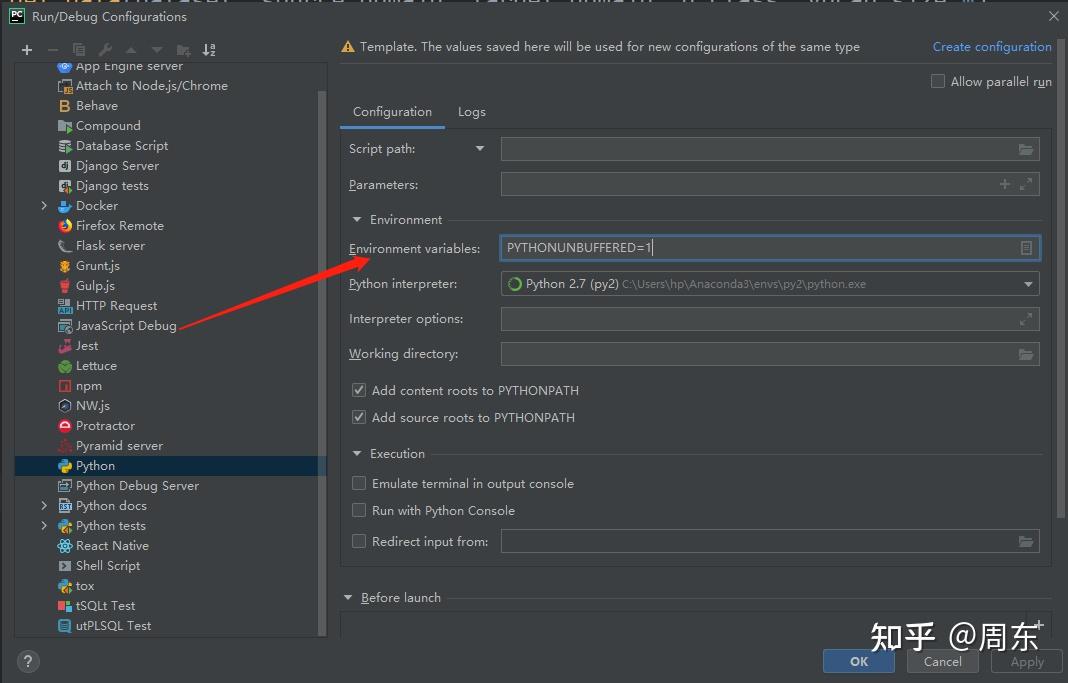Browse for script path folder icon
Image resolution: width=1068 pixels, height=683 pixels.
[1025, 149]
